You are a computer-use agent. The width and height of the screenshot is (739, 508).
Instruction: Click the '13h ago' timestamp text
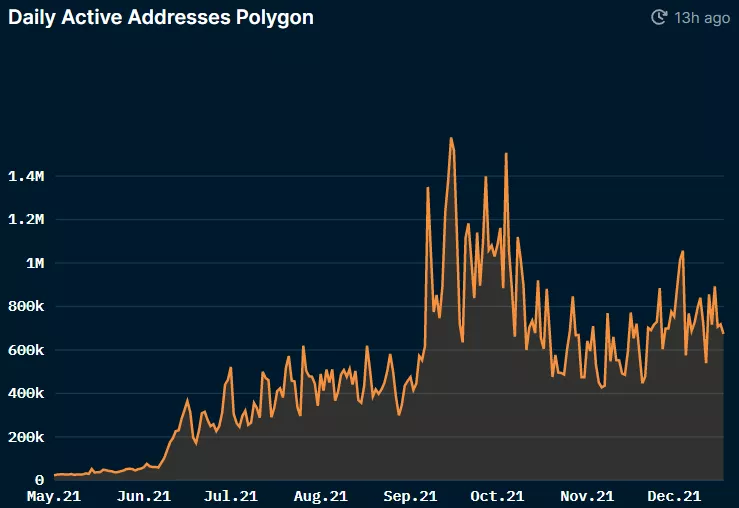pos(702,18)
